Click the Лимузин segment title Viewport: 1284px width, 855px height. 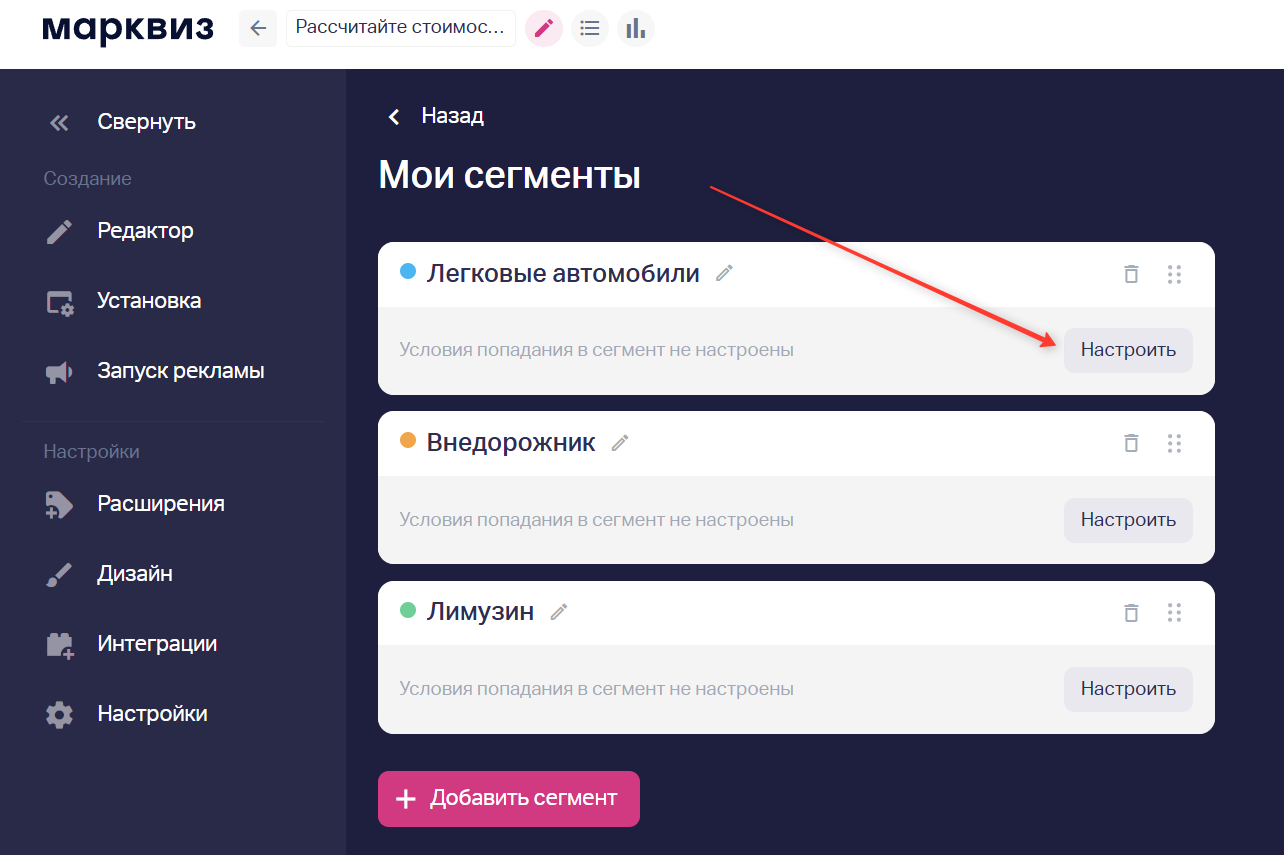click(x=480, y=611)
